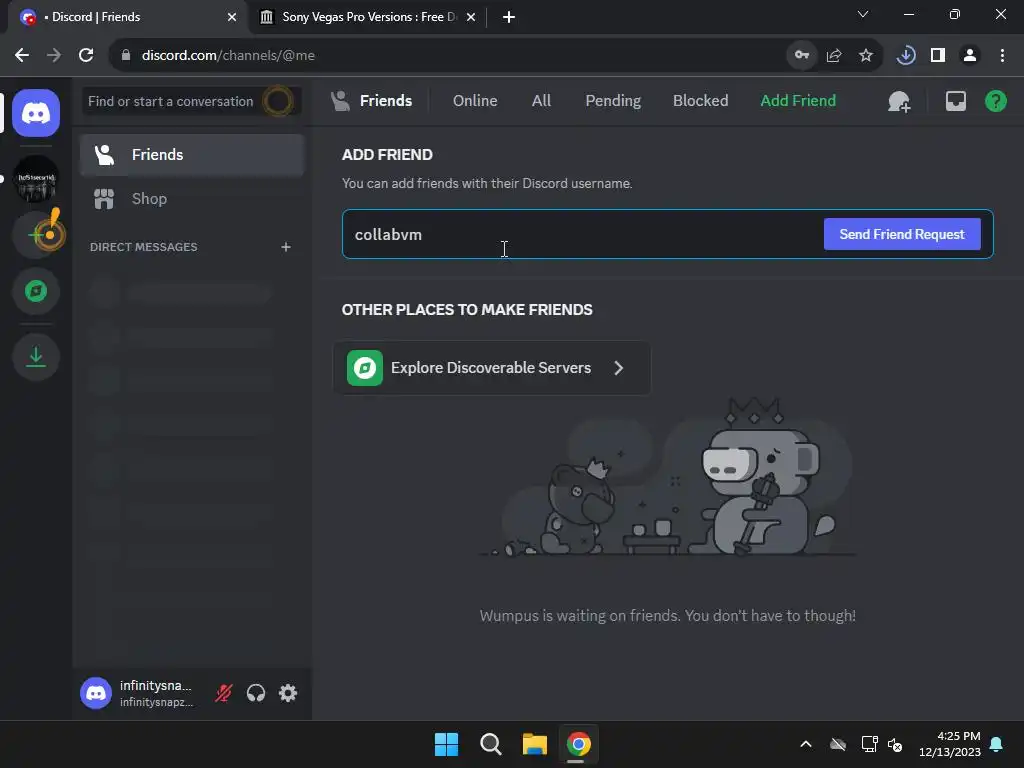Open Shop in the sidebar list
This screenshot has width=1024, height=768.
[x=192, y=199]
